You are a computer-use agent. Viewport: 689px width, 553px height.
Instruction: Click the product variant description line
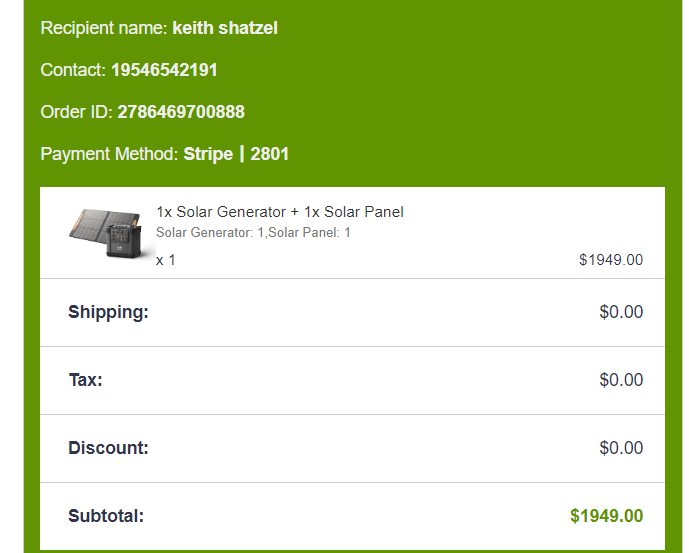coord(253,233)
